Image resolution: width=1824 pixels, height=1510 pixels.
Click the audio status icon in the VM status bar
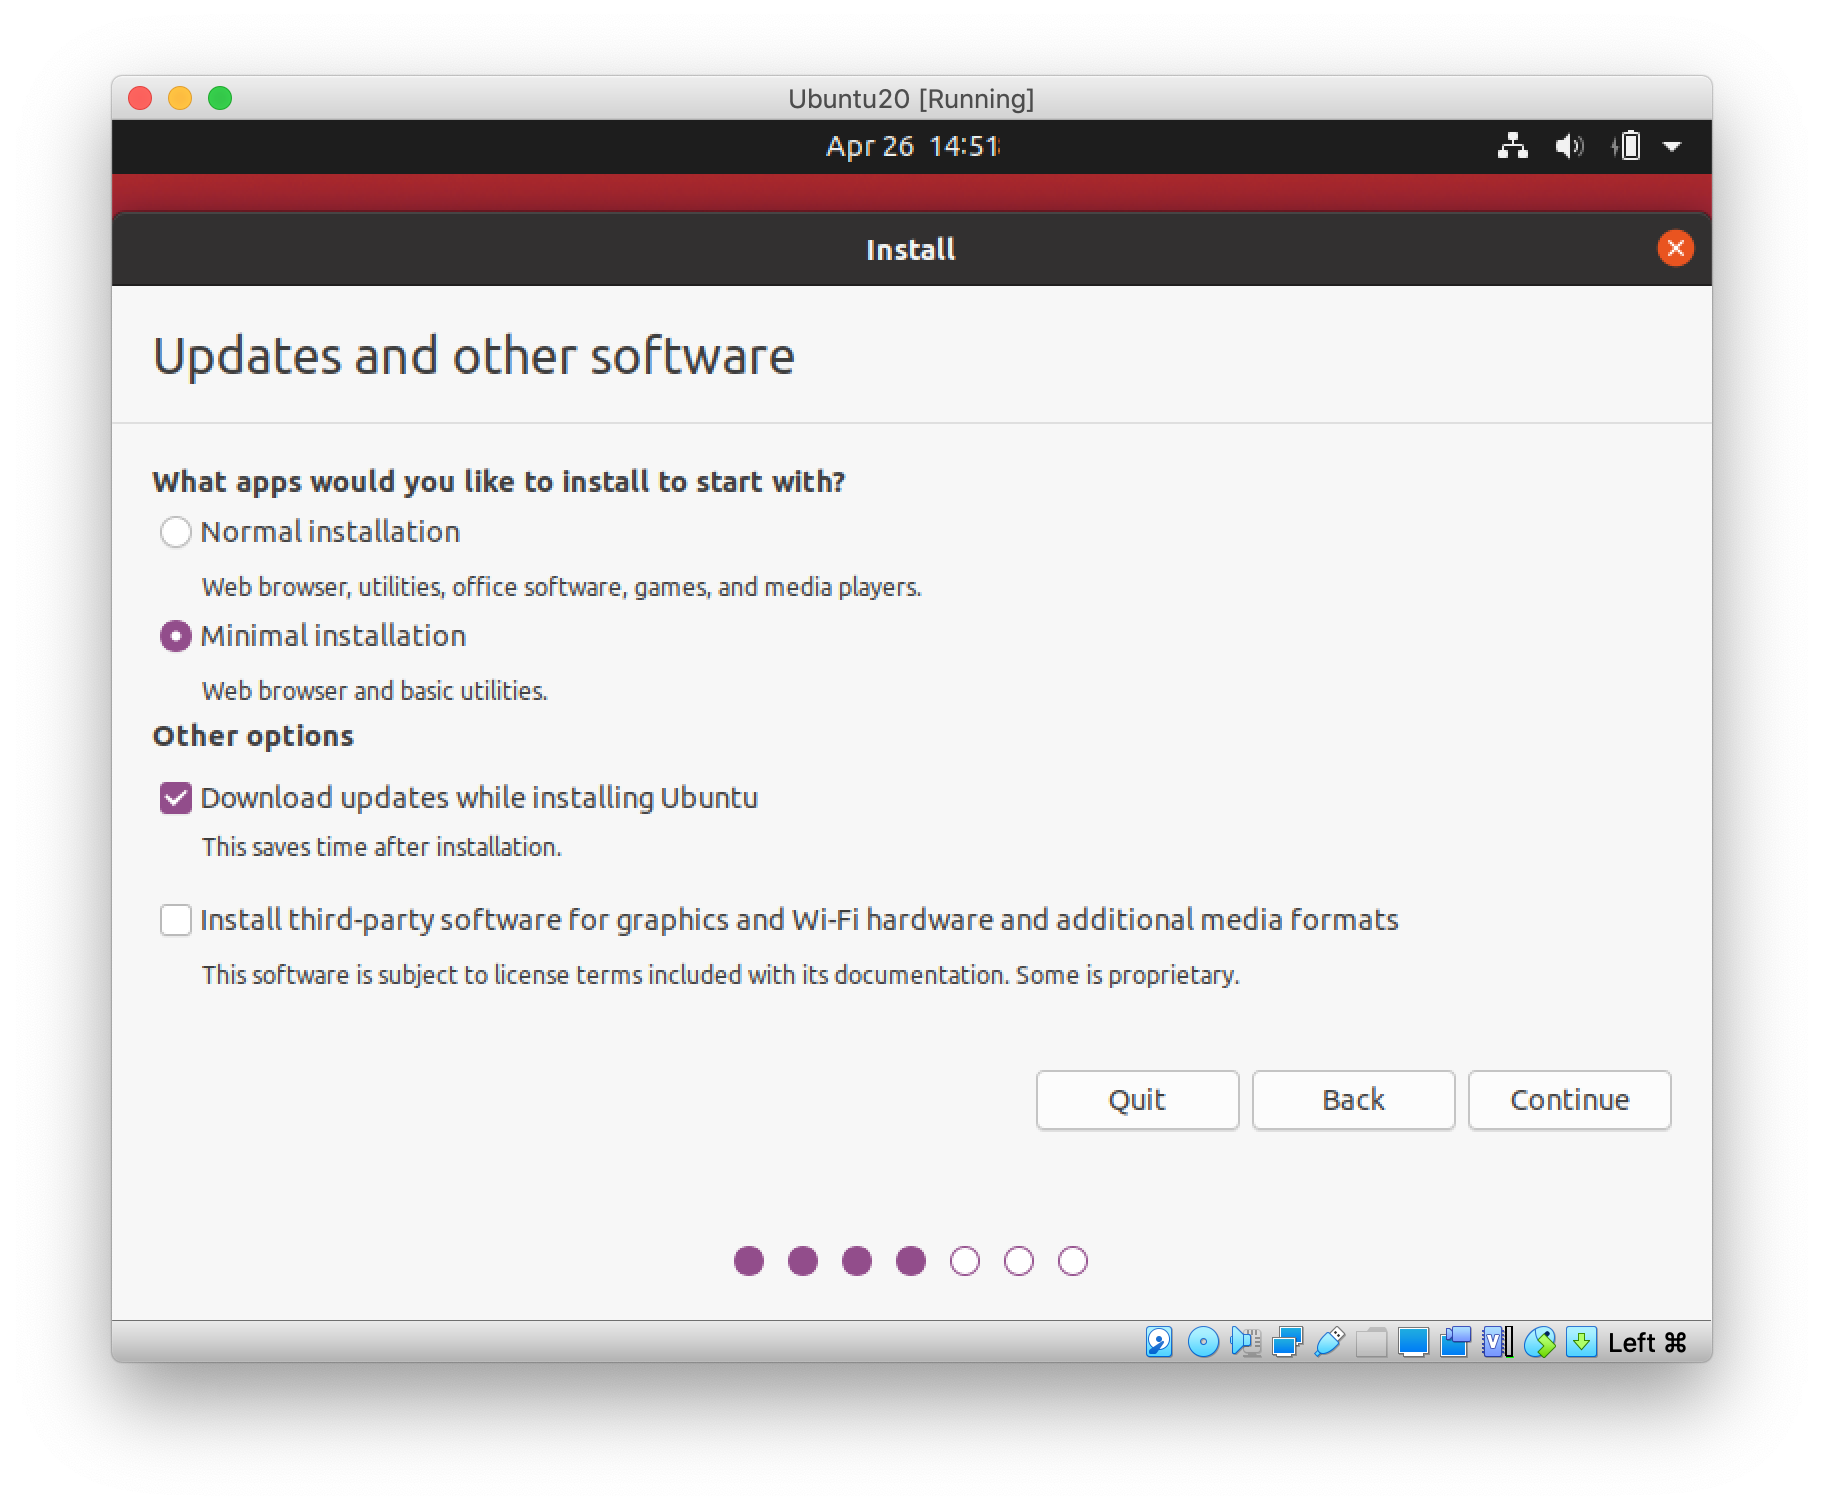coord(1245,1342)
